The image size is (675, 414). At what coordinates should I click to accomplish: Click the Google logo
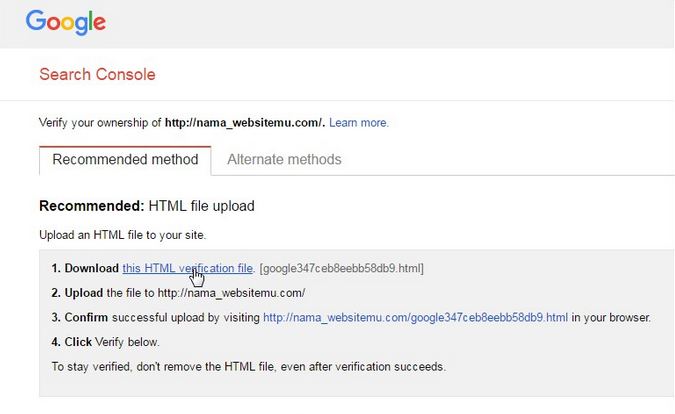click(65, 22)
